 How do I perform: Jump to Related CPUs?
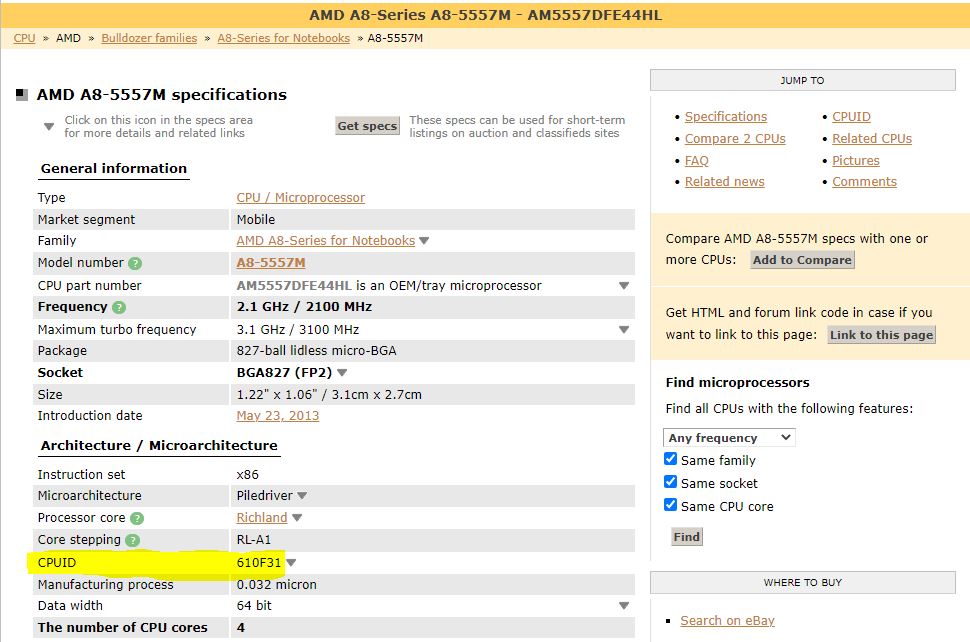click(872, 139)
